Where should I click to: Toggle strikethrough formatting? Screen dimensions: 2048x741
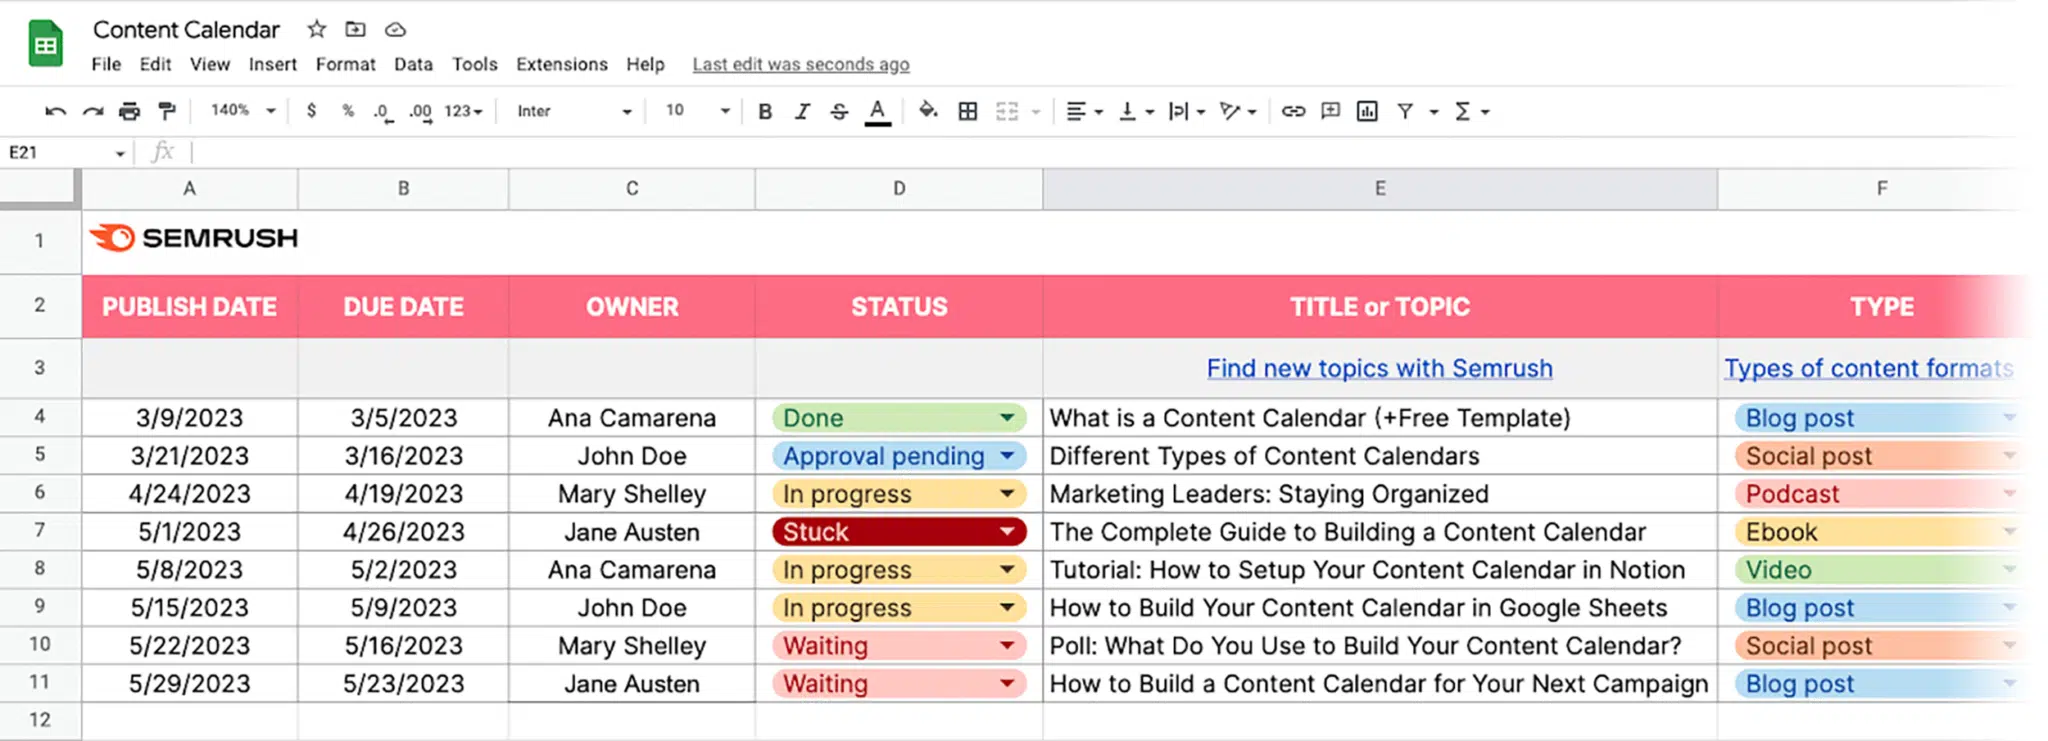tap(839, 111)
